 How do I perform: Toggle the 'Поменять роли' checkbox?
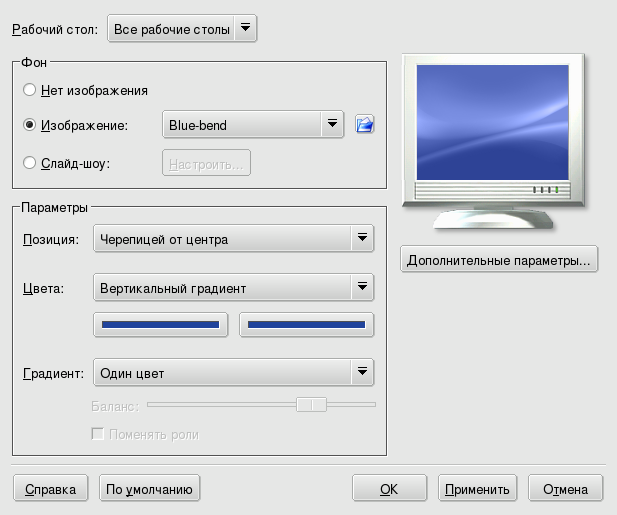tap(98, 434)
